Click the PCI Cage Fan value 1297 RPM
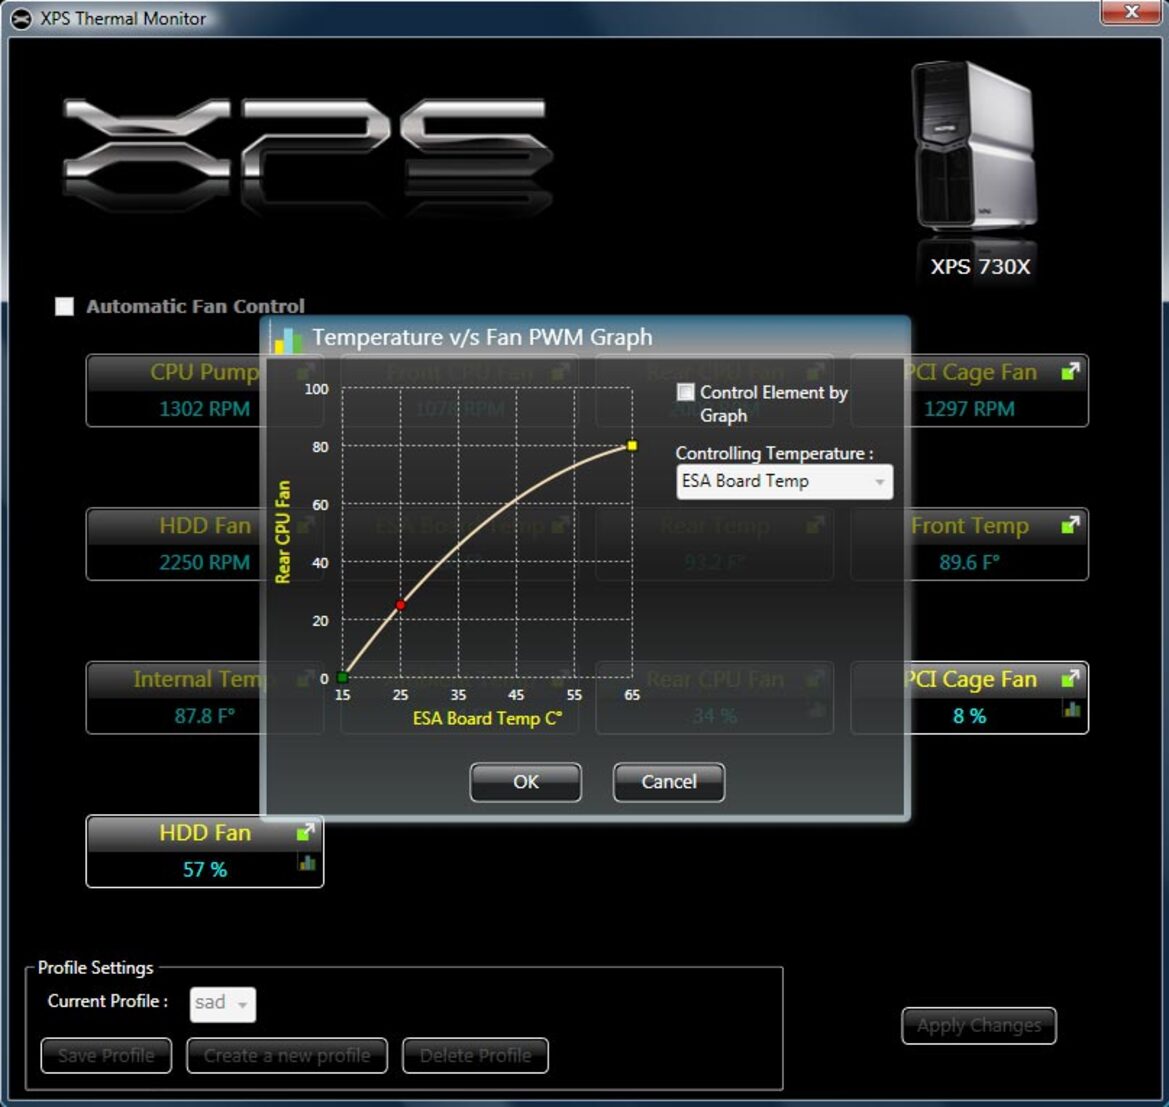 [x=969, y=409]
